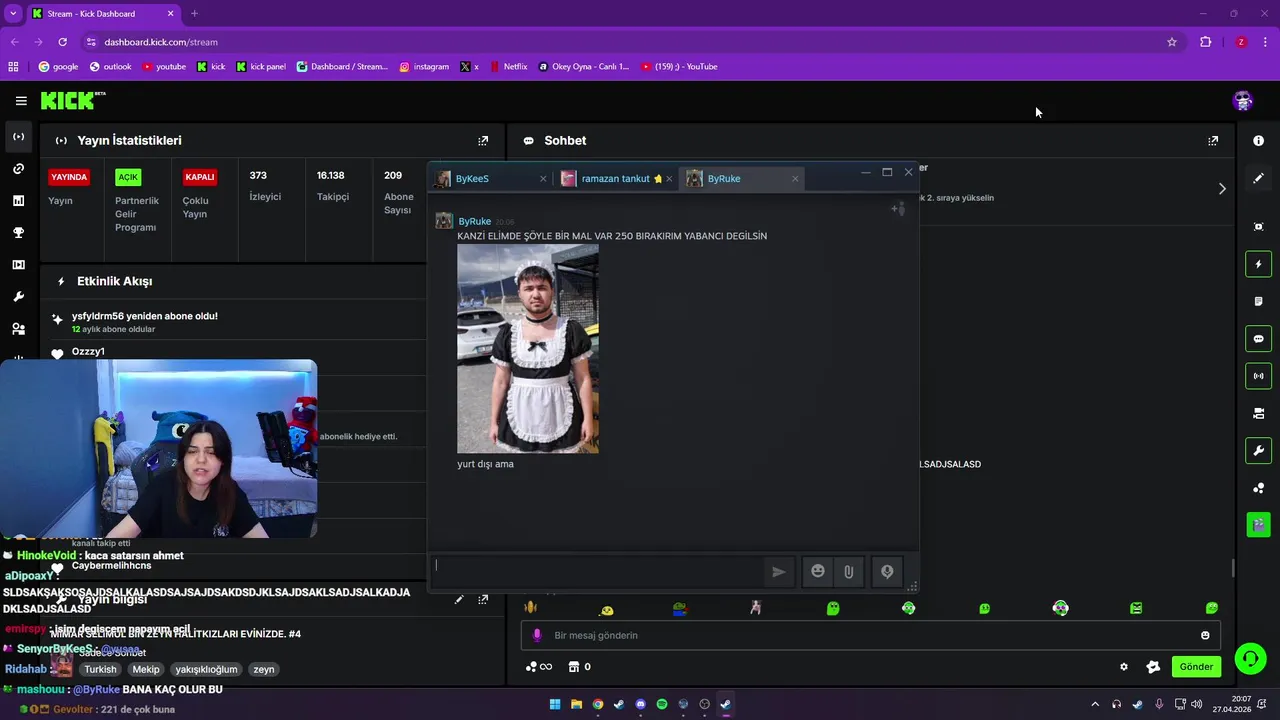
Task: Focus the Steam chat message input
Action: click(597, 571)
